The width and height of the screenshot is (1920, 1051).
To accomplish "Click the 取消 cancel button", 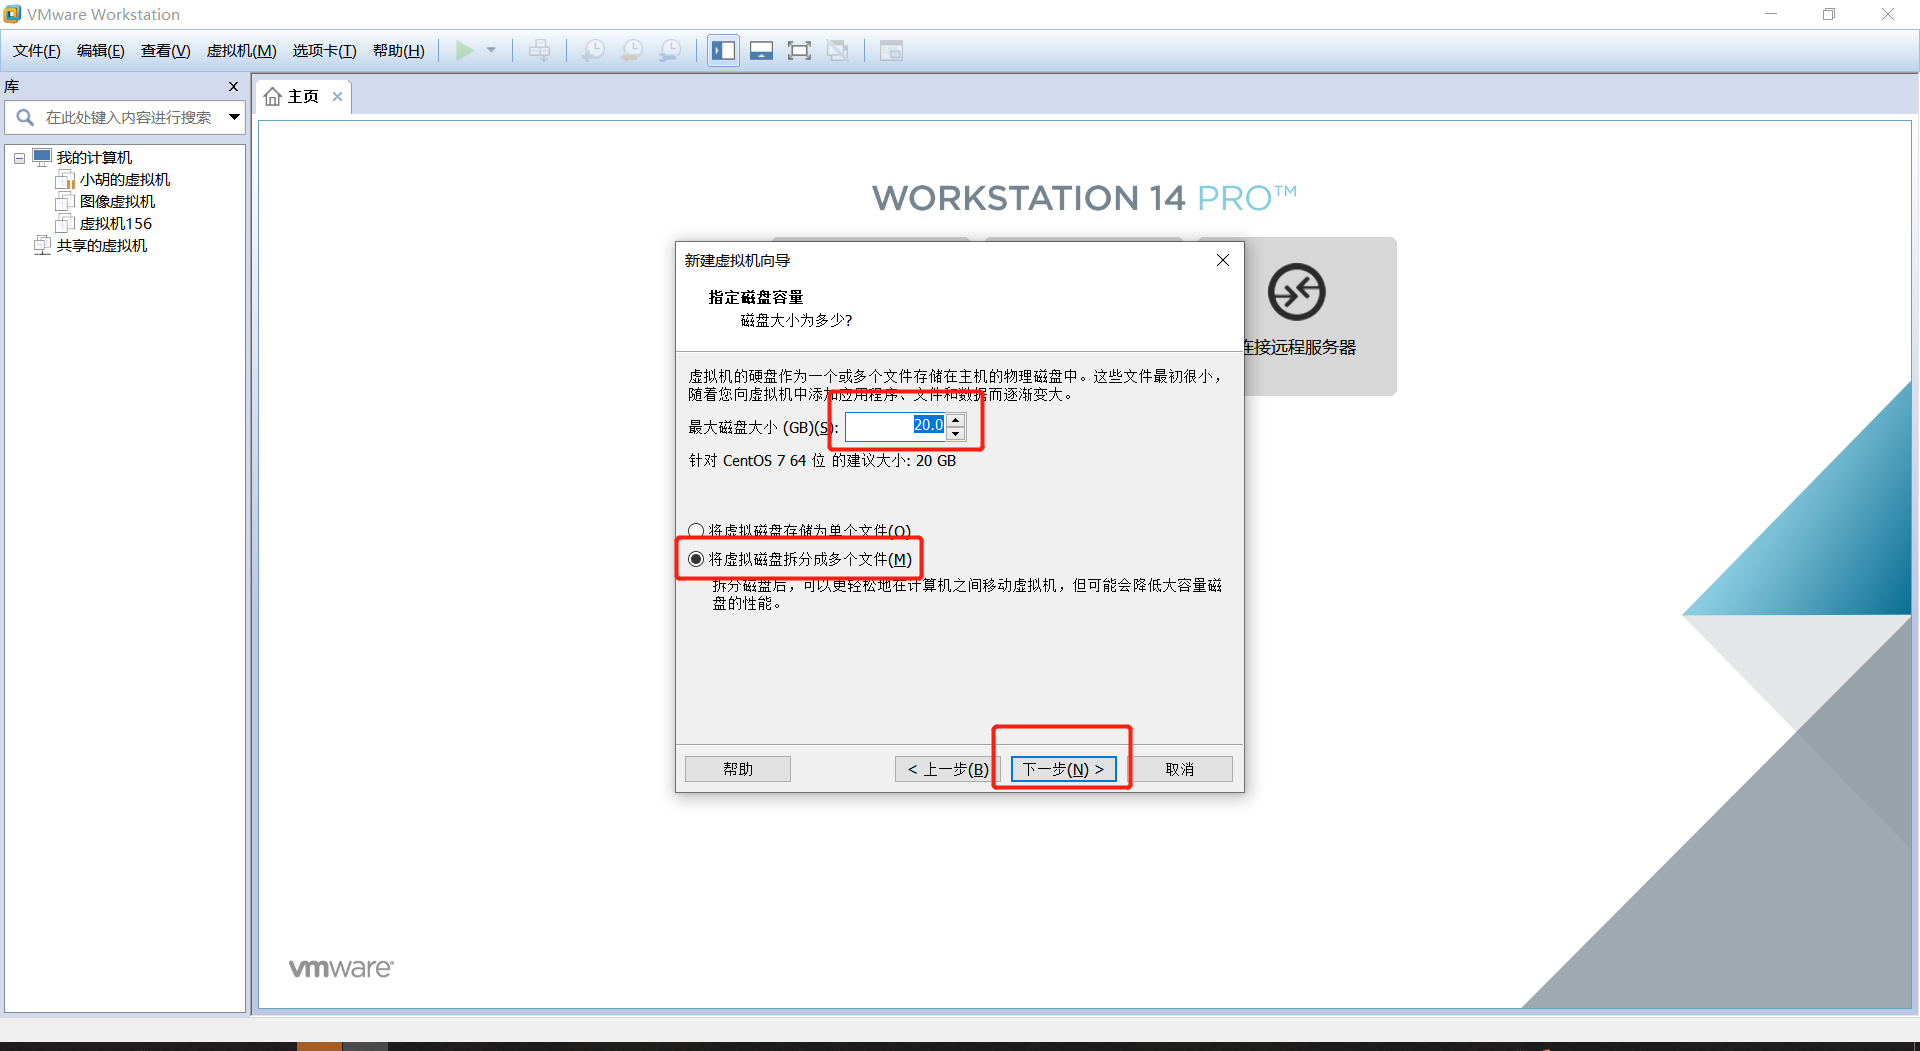I will tap(1180, 769).
